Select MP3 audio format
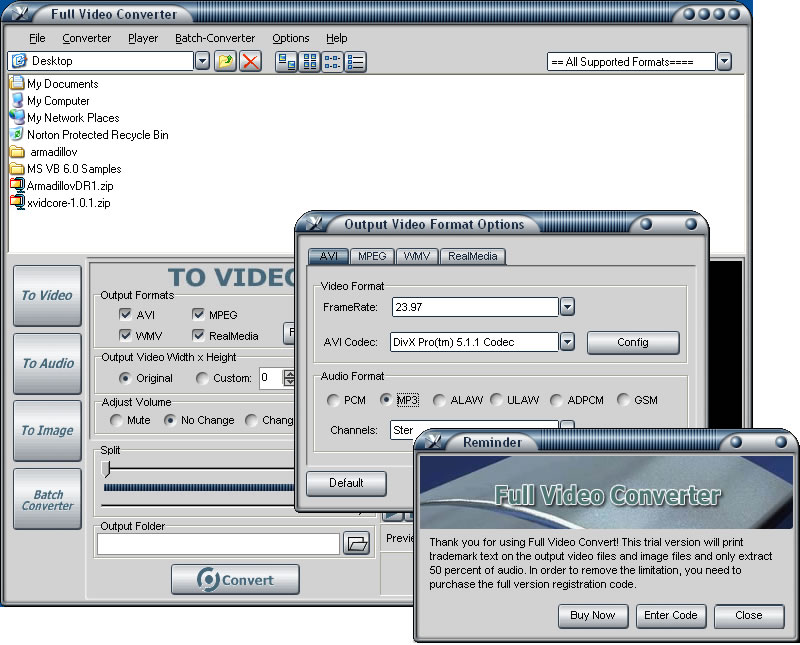The width and height of the screenshot is (800, 645). pyautogui.click(x=386, y=400)
